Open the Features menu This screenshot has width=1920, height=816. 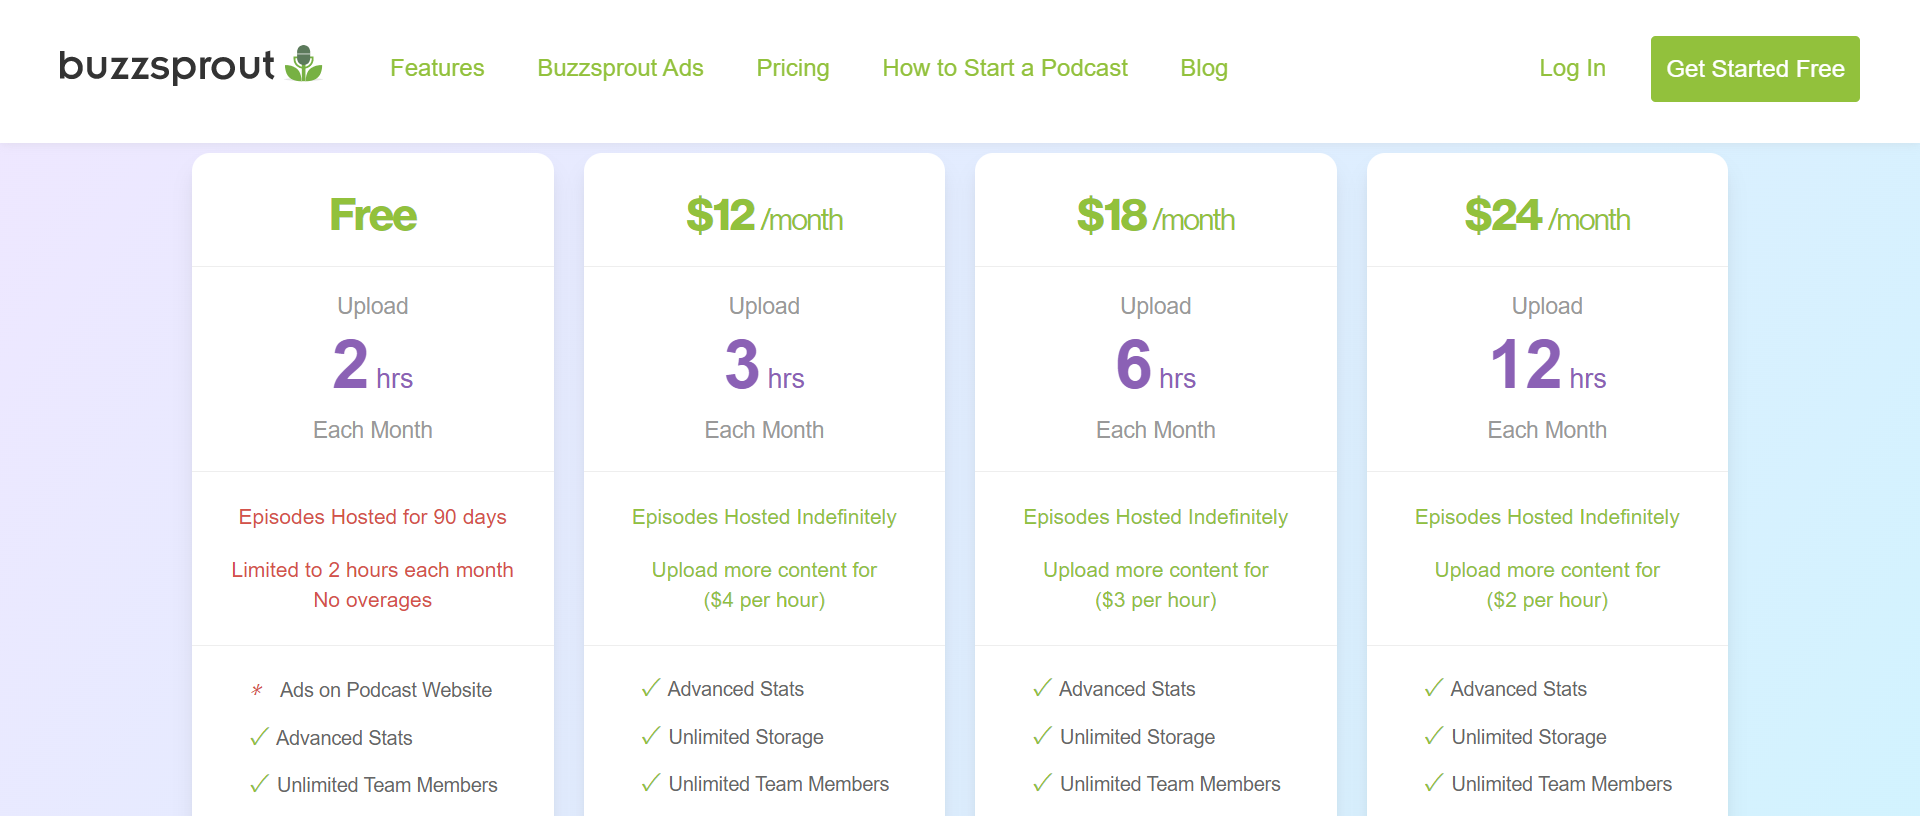tap(437, 68)
